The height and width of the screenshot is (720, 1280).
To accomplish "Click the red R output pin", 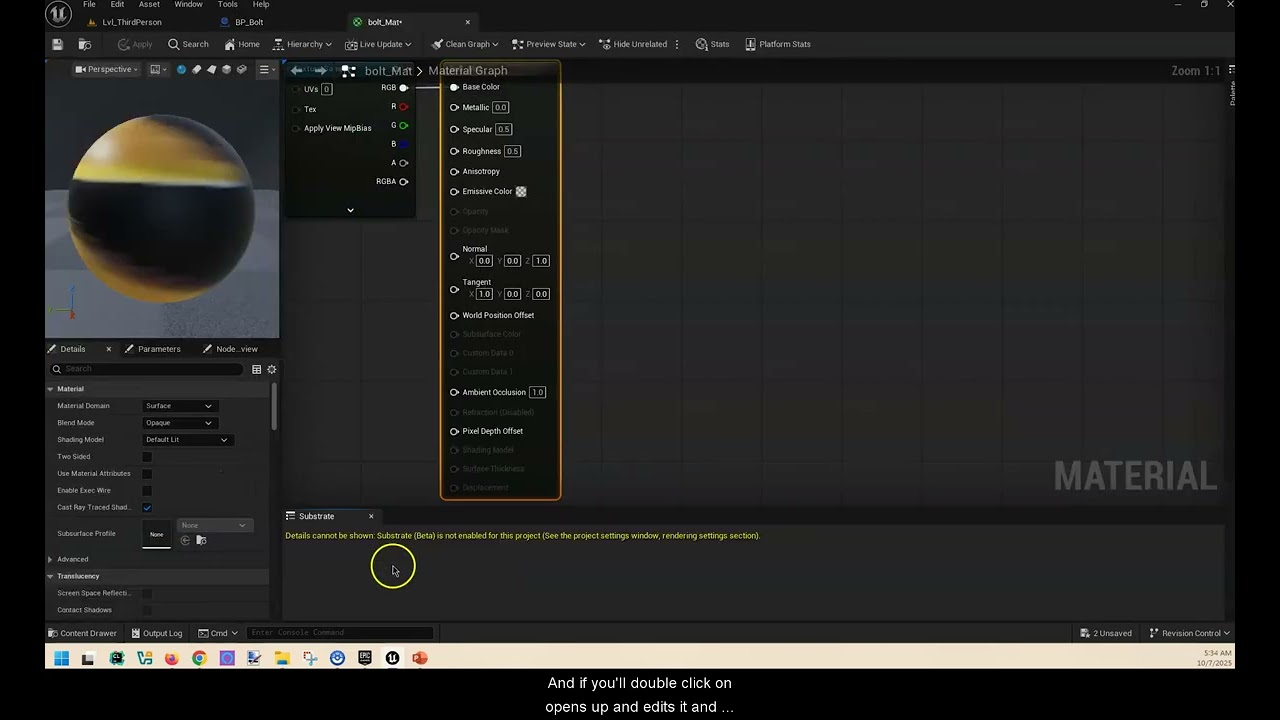I will [404, 107].
